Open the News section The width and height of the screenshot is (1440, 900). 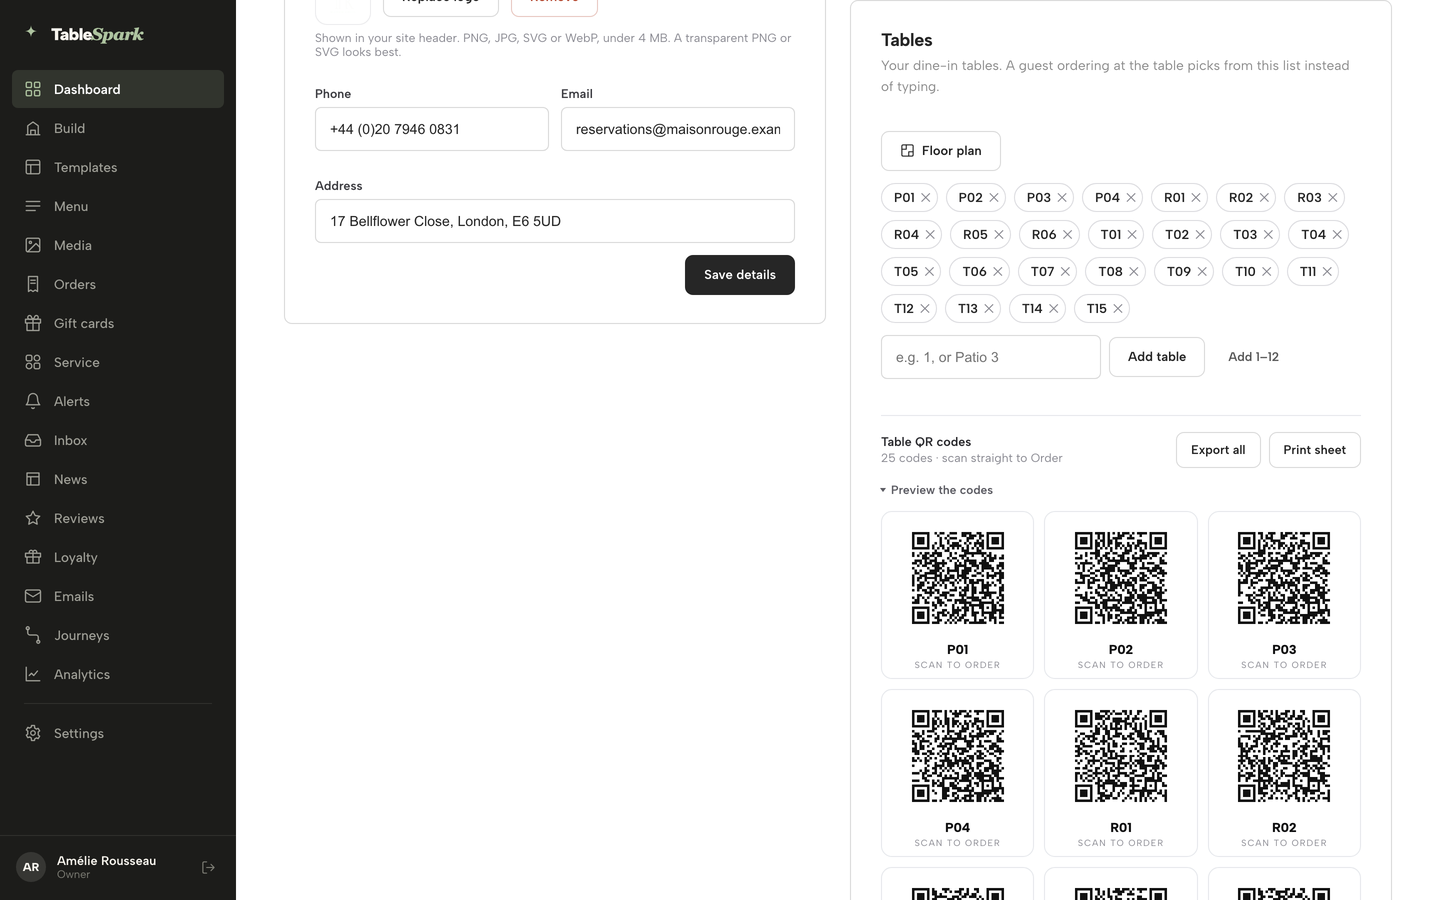point(118,479)
